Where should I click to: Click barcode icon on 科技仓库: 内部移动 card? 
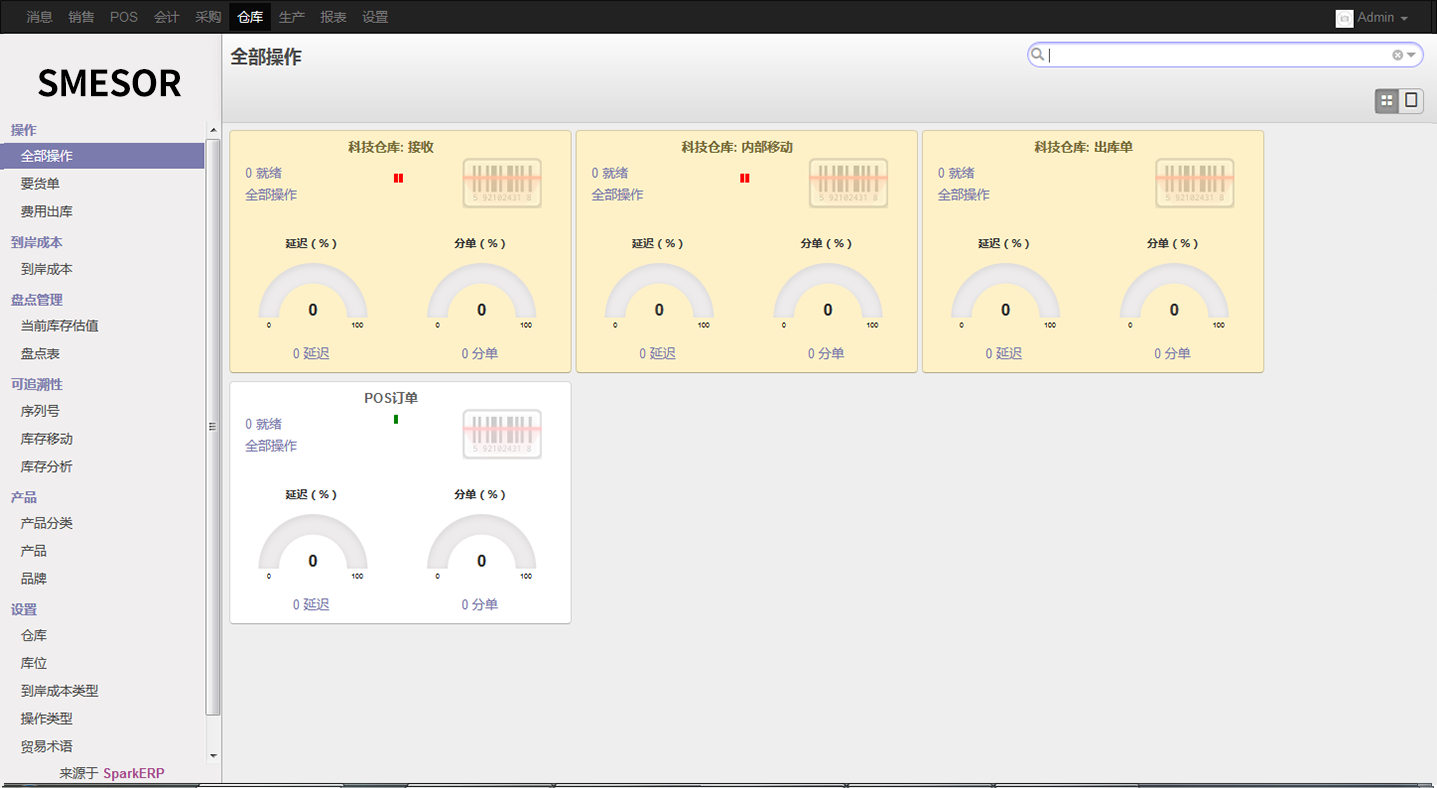[x=848, y=183]
